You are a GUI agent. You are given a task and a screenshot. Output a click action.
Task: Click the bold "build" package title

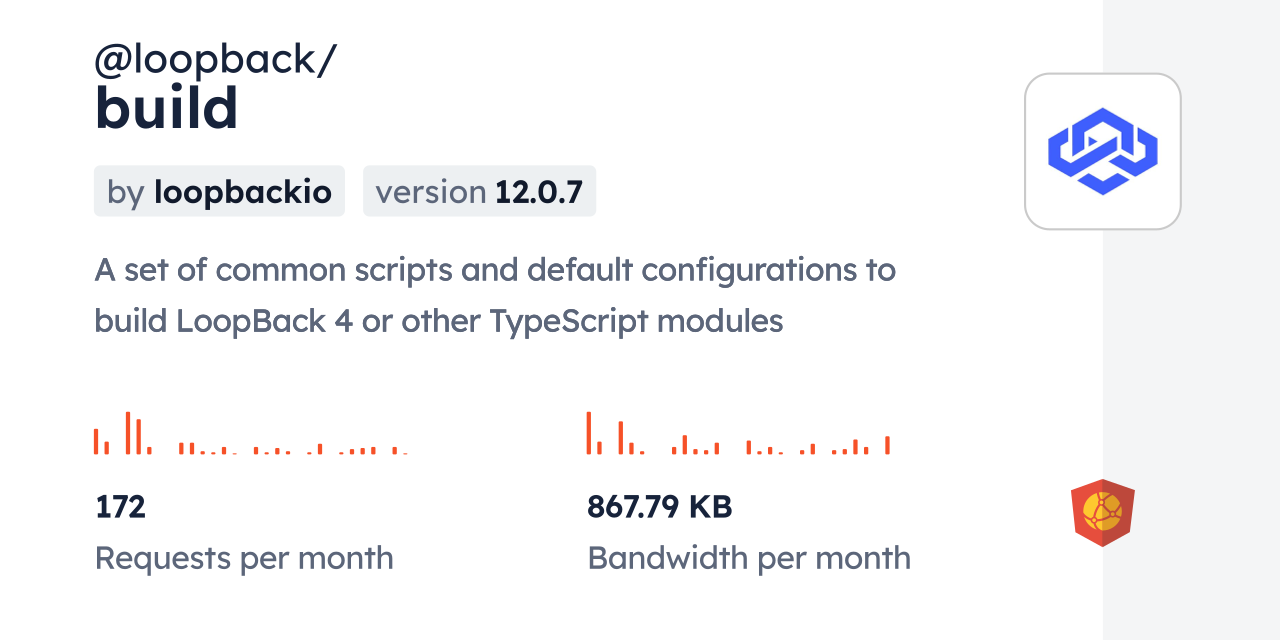click(x=166, y=108)
